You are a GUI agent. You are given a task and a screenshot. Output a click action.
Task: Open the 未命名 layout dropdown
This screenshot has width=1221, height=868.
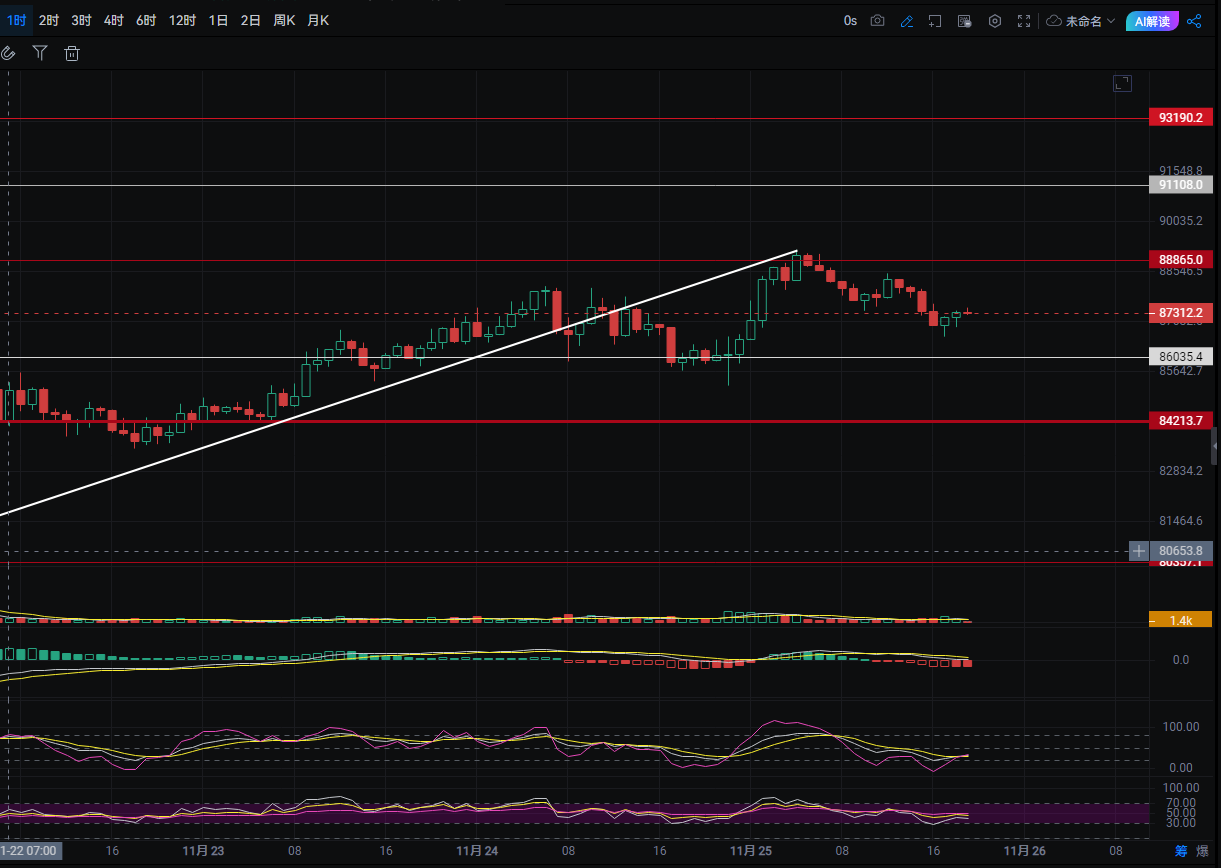[x=1081, y=20]
